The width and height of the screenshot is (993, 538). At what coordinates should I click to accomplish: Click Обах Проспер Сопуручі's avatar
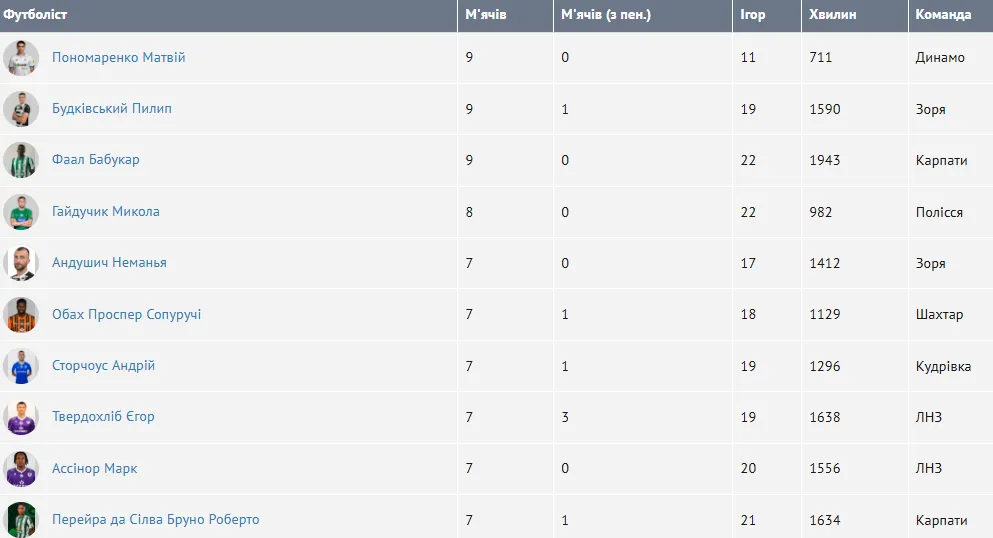click(x=20, y=315)
